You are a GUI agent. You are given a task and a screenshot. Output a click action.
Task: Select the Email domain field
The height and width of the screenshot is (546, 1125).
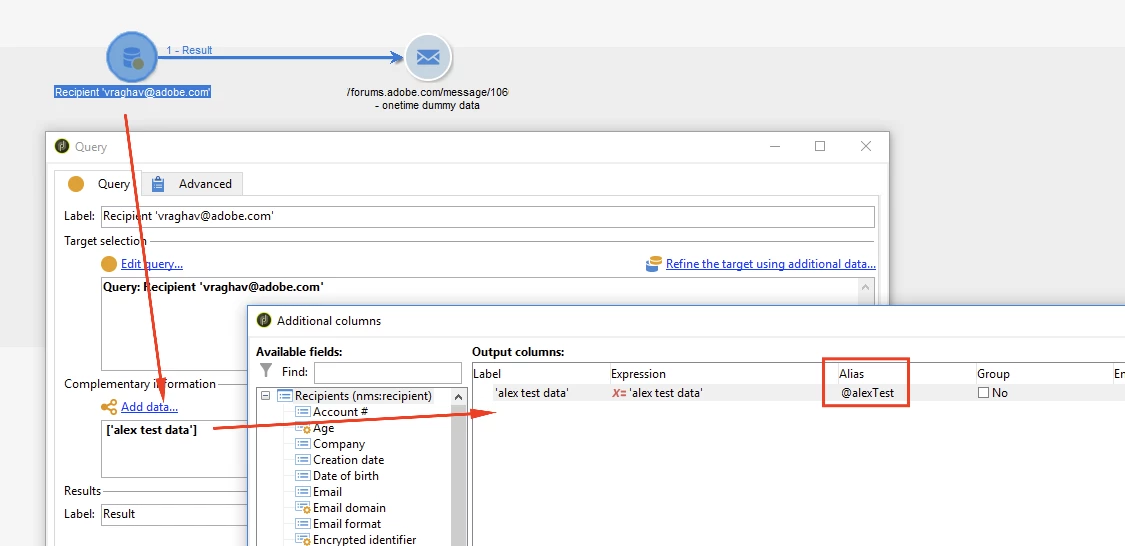tap(349, 508)
